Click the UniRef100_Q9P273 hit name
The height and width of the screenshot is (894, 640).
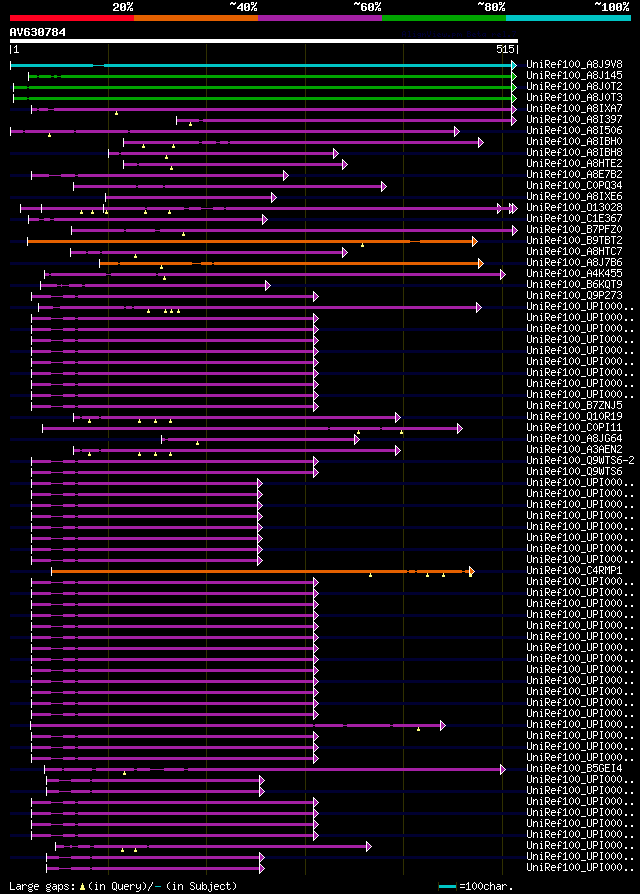[x=574, y=296]
